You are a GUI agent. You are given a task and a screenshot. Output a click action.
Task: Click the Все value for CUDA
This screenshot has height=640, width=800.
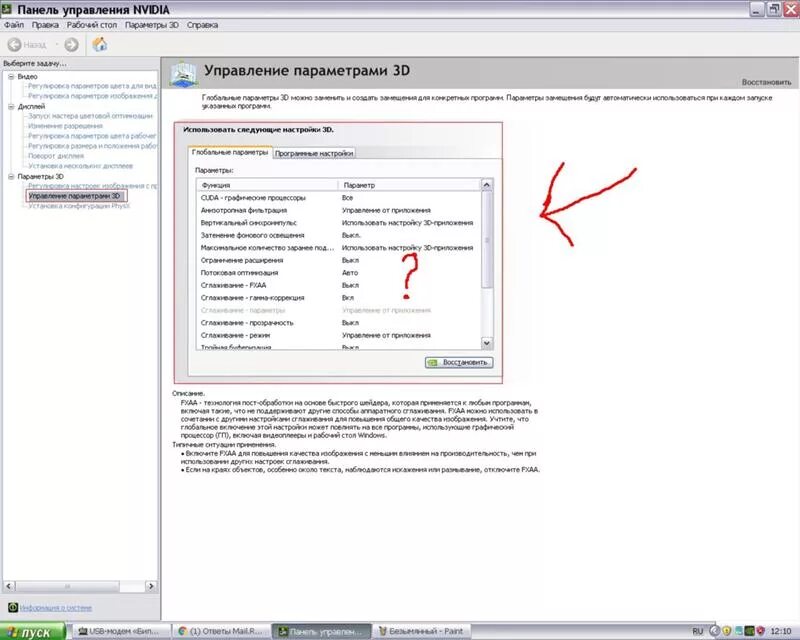click(x=347, y=198)
